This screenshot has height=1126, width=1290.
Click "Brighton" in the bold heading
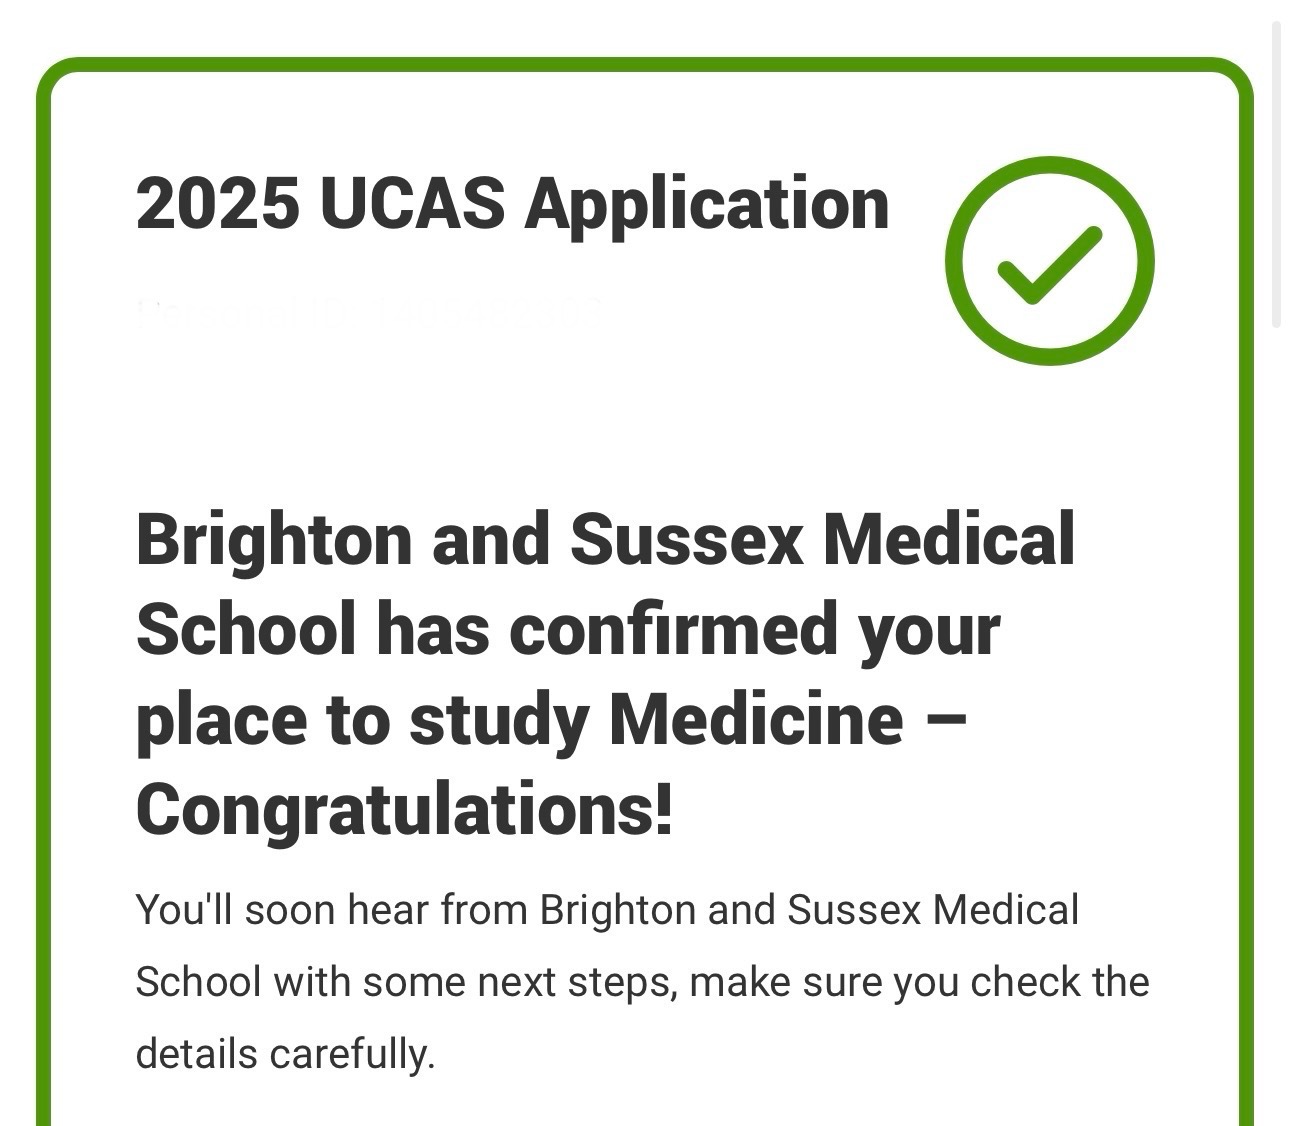[x=273, y=539]
